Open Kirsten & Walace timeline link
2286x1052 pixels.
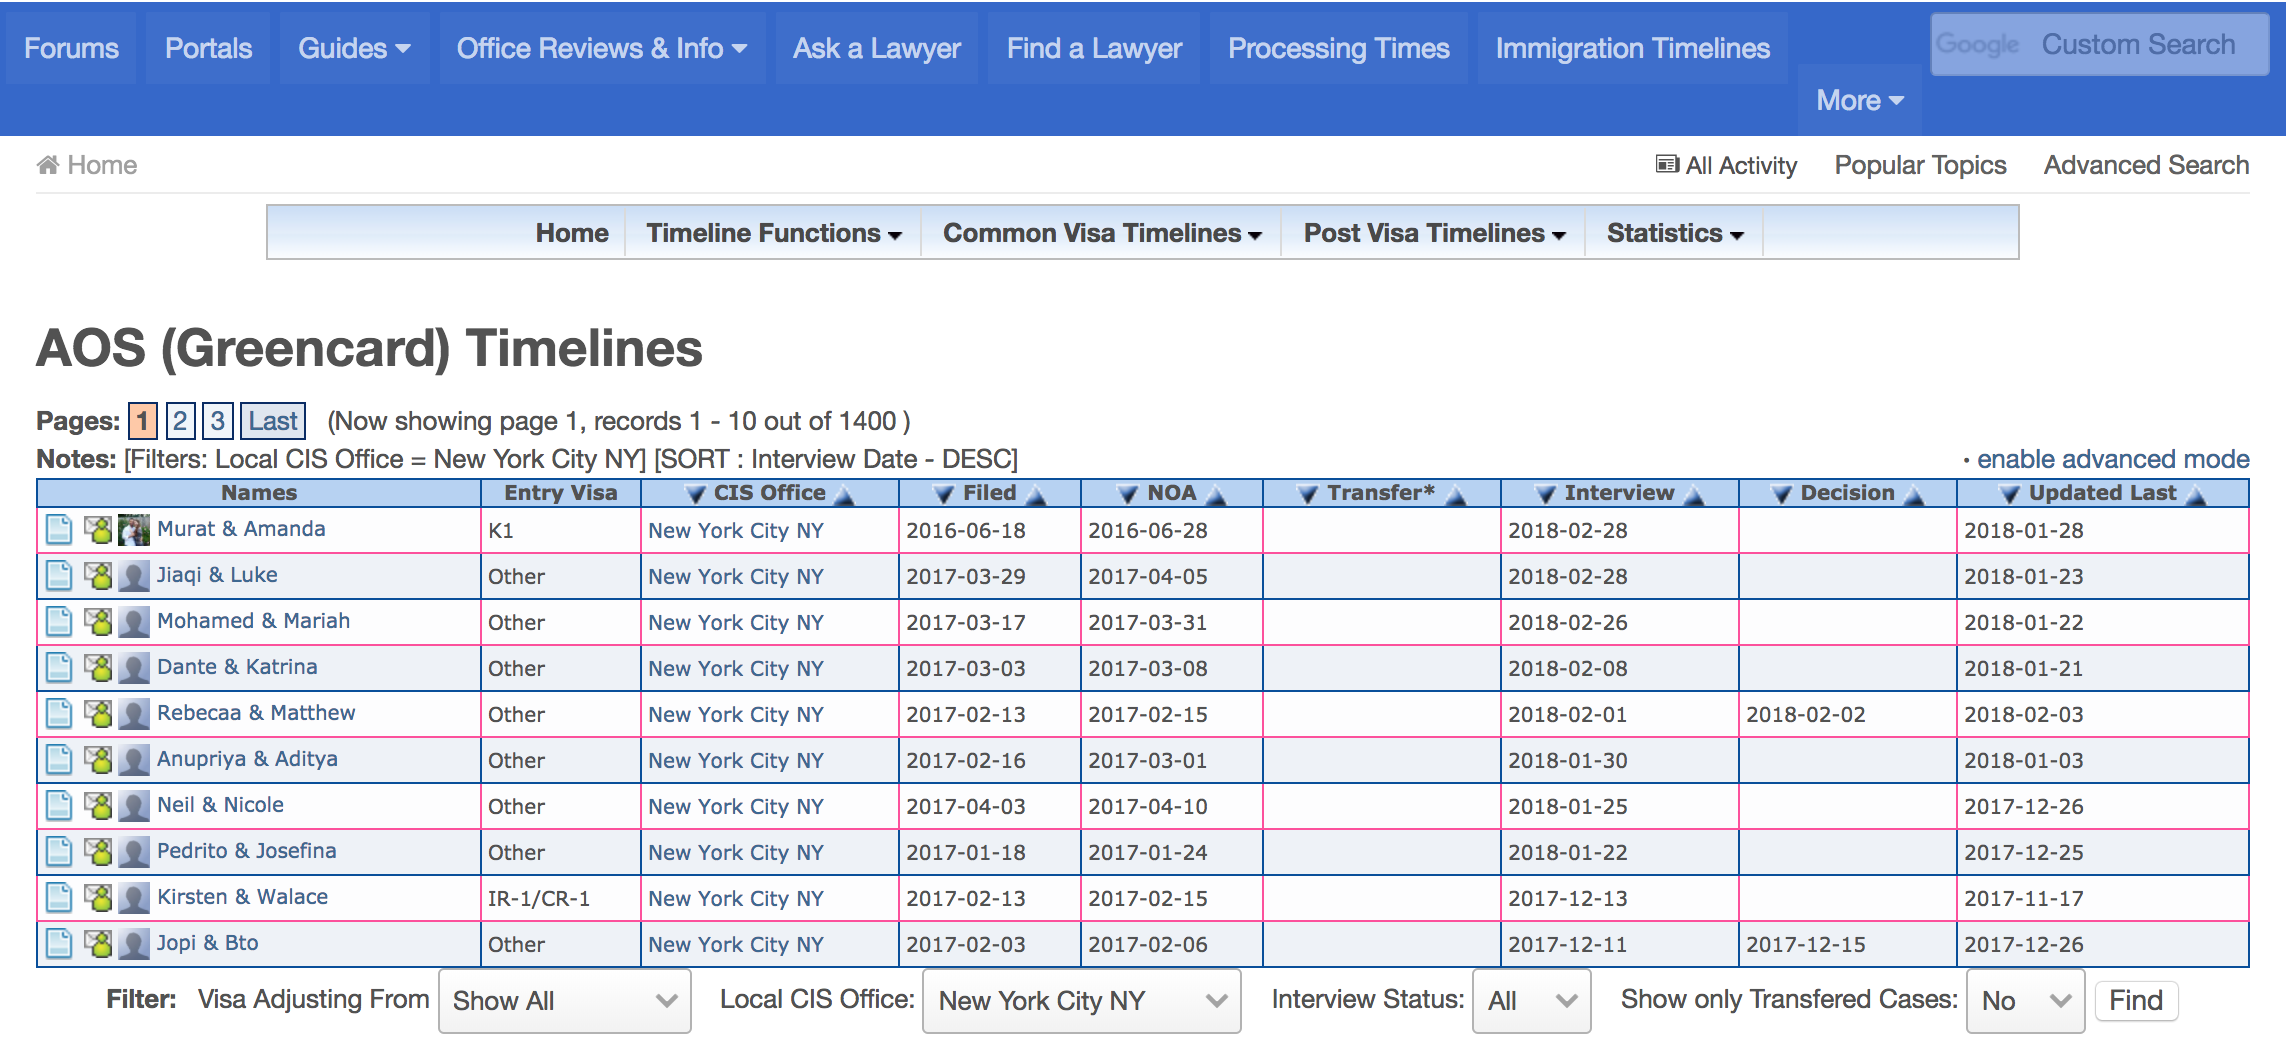(243, 897)
